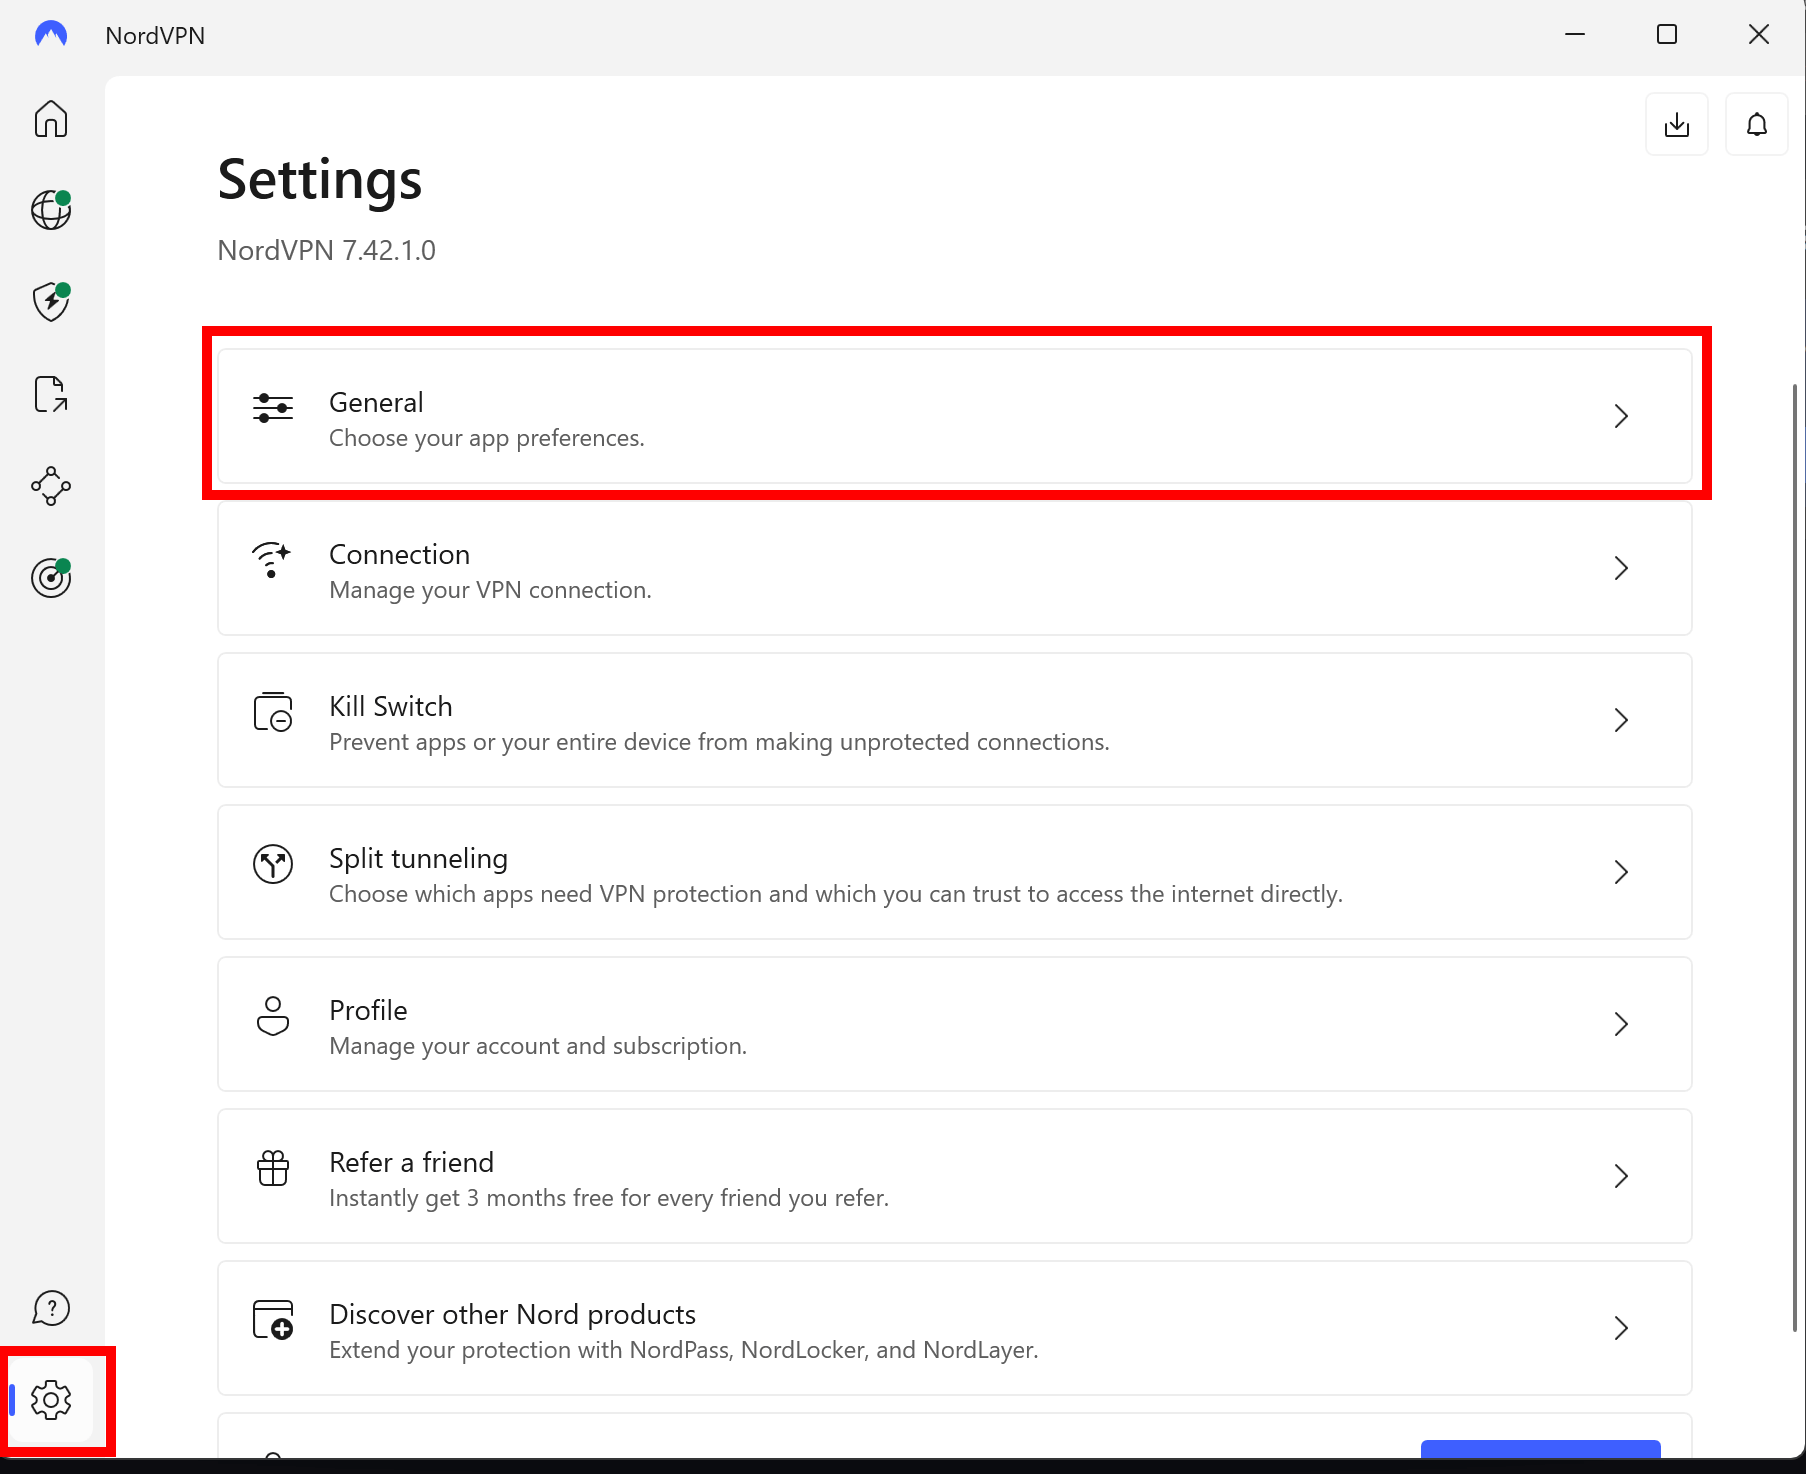This screenshot has height=1474, width=1806.
Task: Click the Discover Nord products icon
Action: point(273,1320)
